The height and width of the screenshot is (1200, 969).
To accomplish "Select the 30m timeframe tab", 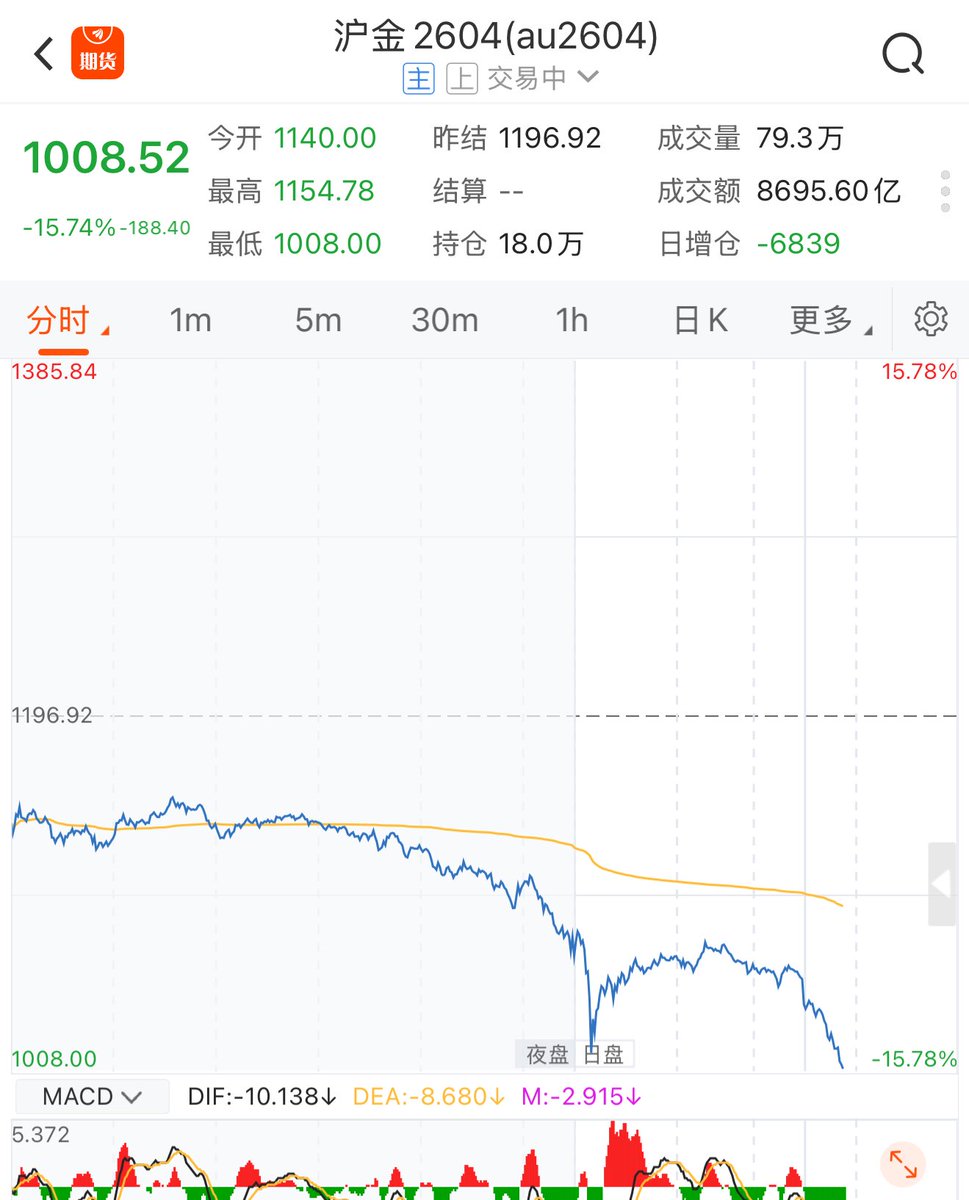I will (444, 320).
